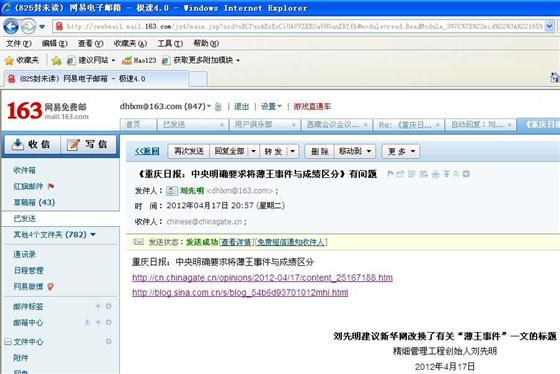Screen dimensions: 560x374
Task: Click the 写信 compose button
Action: (x=89, y=144)
